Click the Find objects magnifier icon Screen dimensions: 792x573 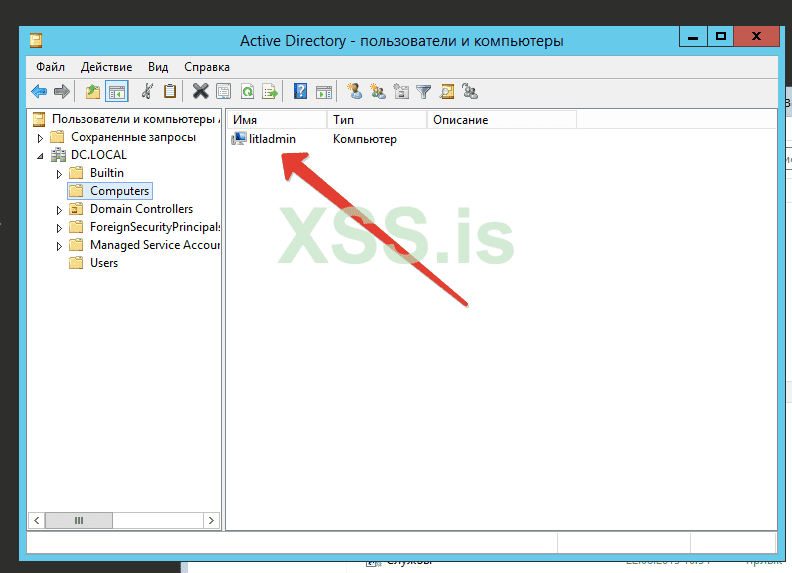click(x=447, y=91)
